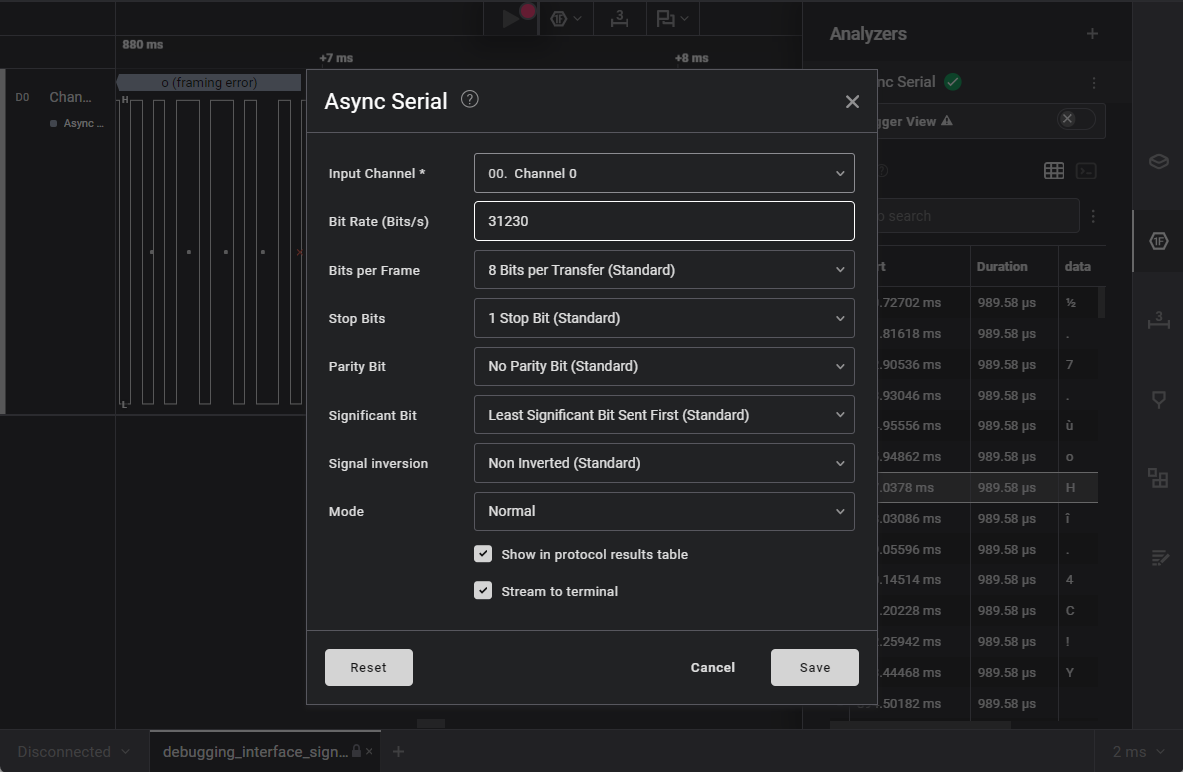Image resolution: width=1183 pixels, height=772 pixels.
Task: Open the Signal inversion dropdown
Action: coord(664,463)
